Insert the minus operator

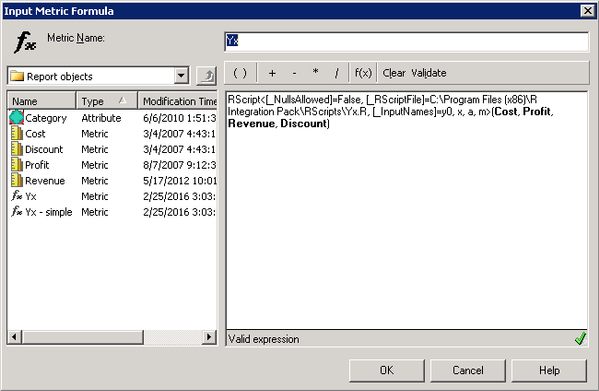pyautogui.click(x=294, y=73)
